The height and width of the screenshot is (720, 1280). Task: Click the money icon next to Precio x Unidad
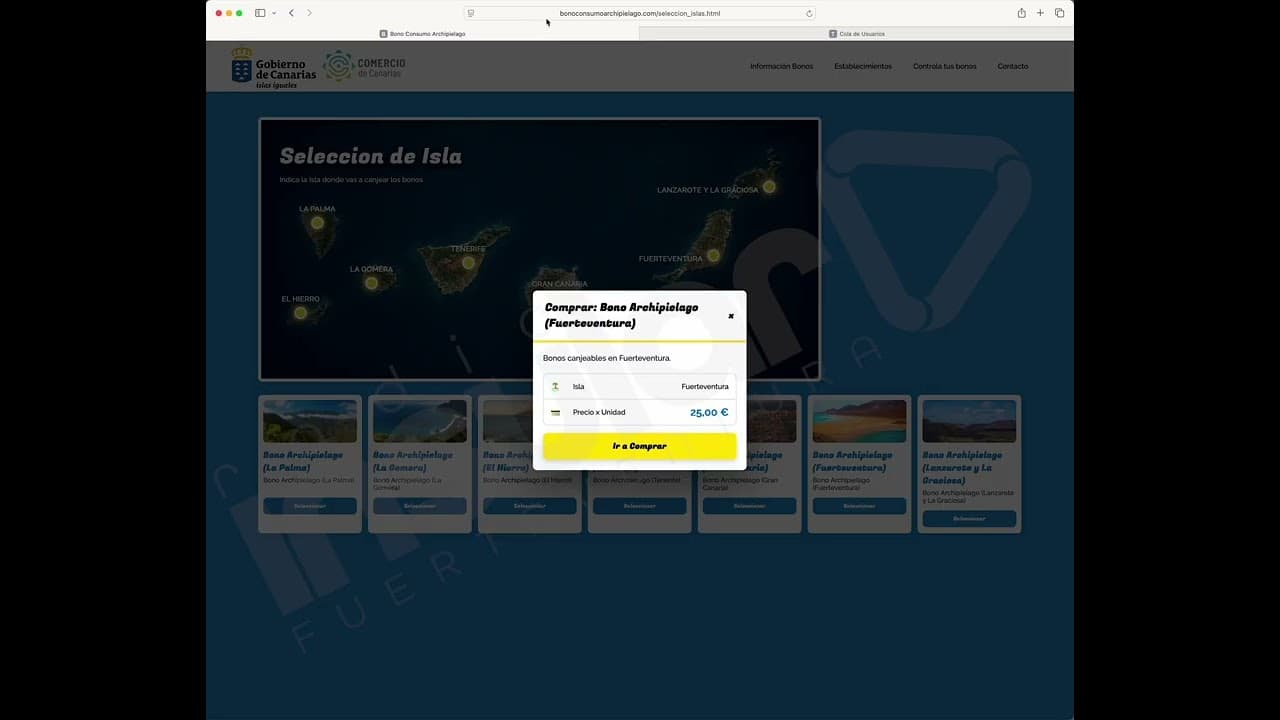[x=555, y=412]
